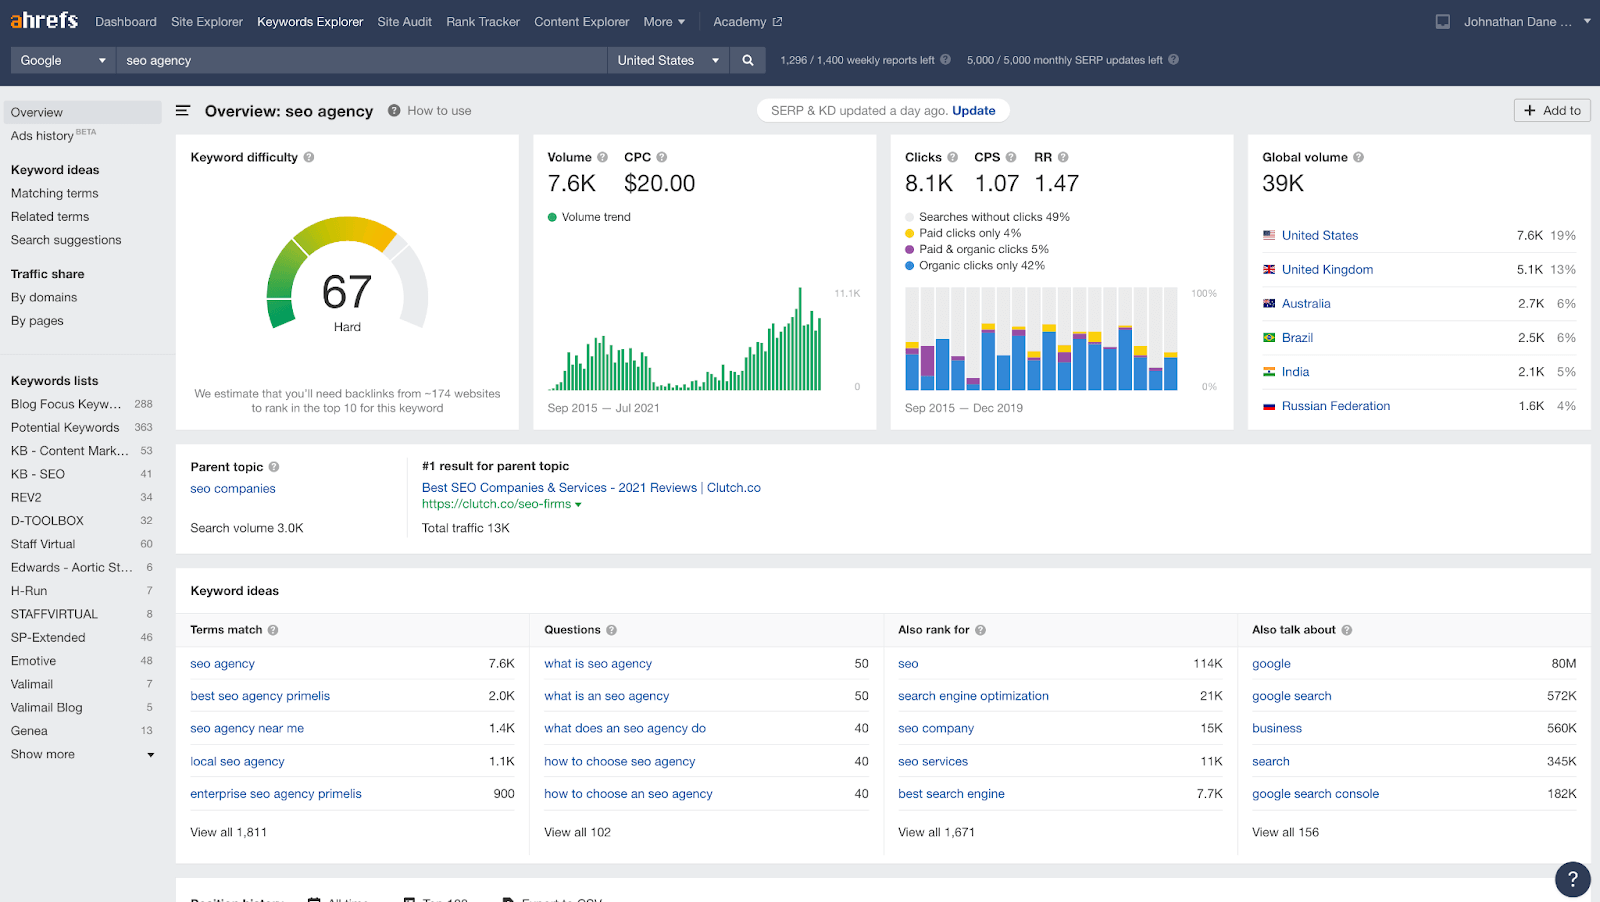Click the Keyword difficulty gauge showing 67
This screenshot has height=902, width=1600.
coord(347,275)
